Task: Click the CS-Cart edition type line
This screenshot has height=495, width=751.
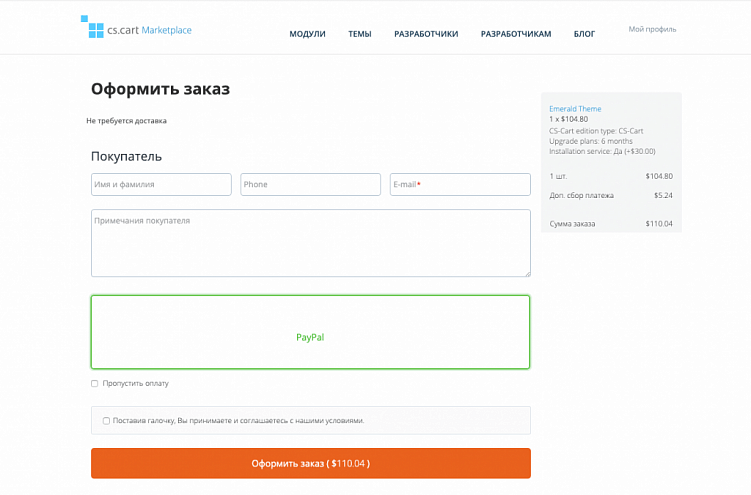Action: click(x=596, y=131)
